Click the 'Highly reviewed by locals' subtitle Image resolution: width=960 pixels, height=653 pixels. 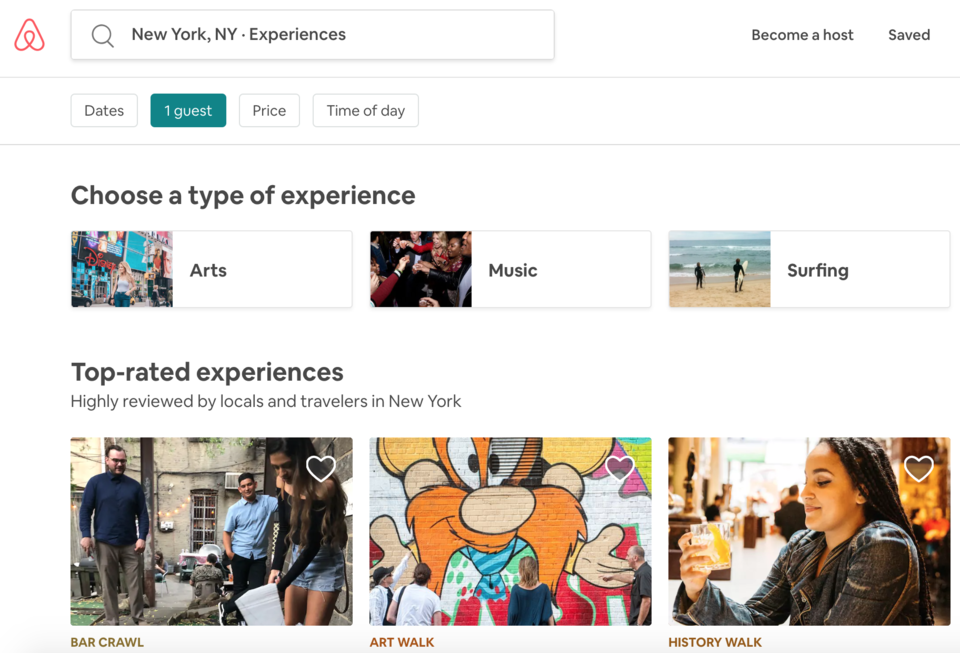[x=266, y=401]
